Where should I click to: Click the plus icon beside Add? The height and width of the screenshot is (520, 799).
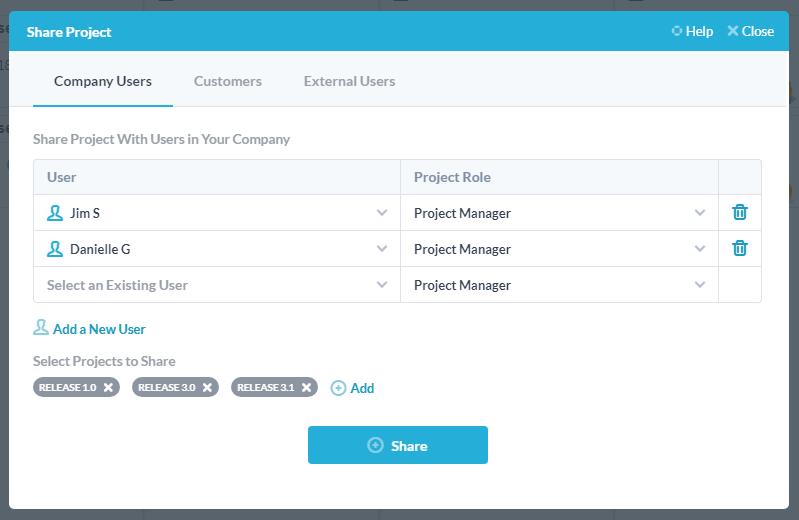pyautogui.click(x=338, y=388)
